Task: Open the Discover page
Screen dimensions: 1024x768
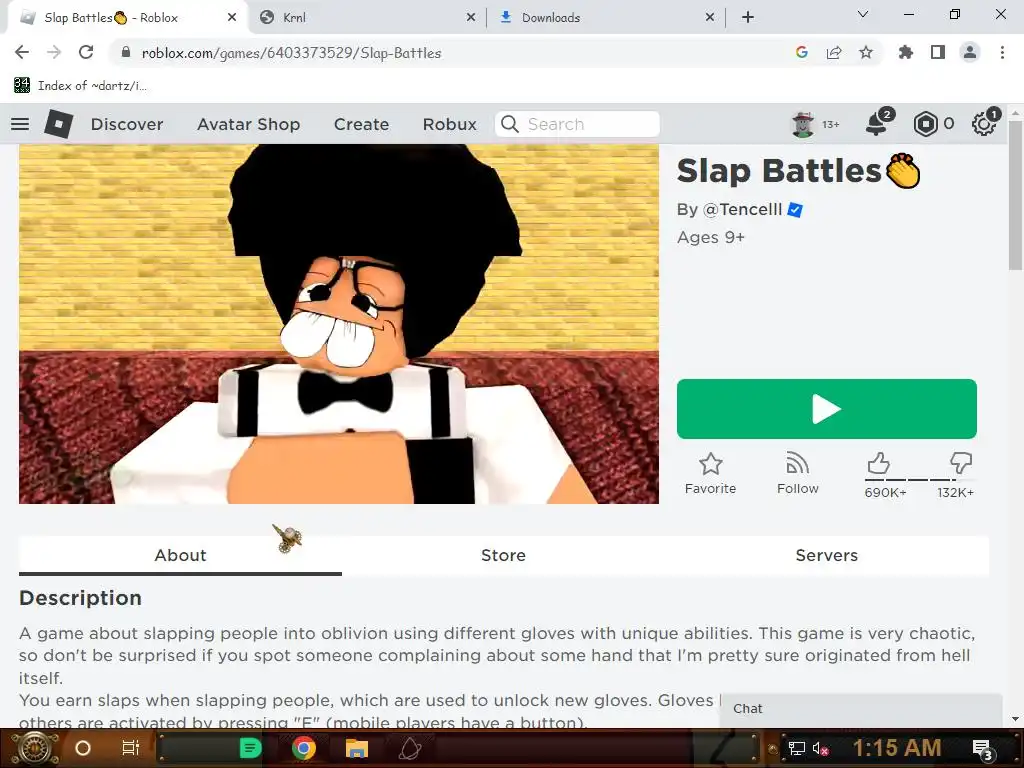Action: click(127, 124)
